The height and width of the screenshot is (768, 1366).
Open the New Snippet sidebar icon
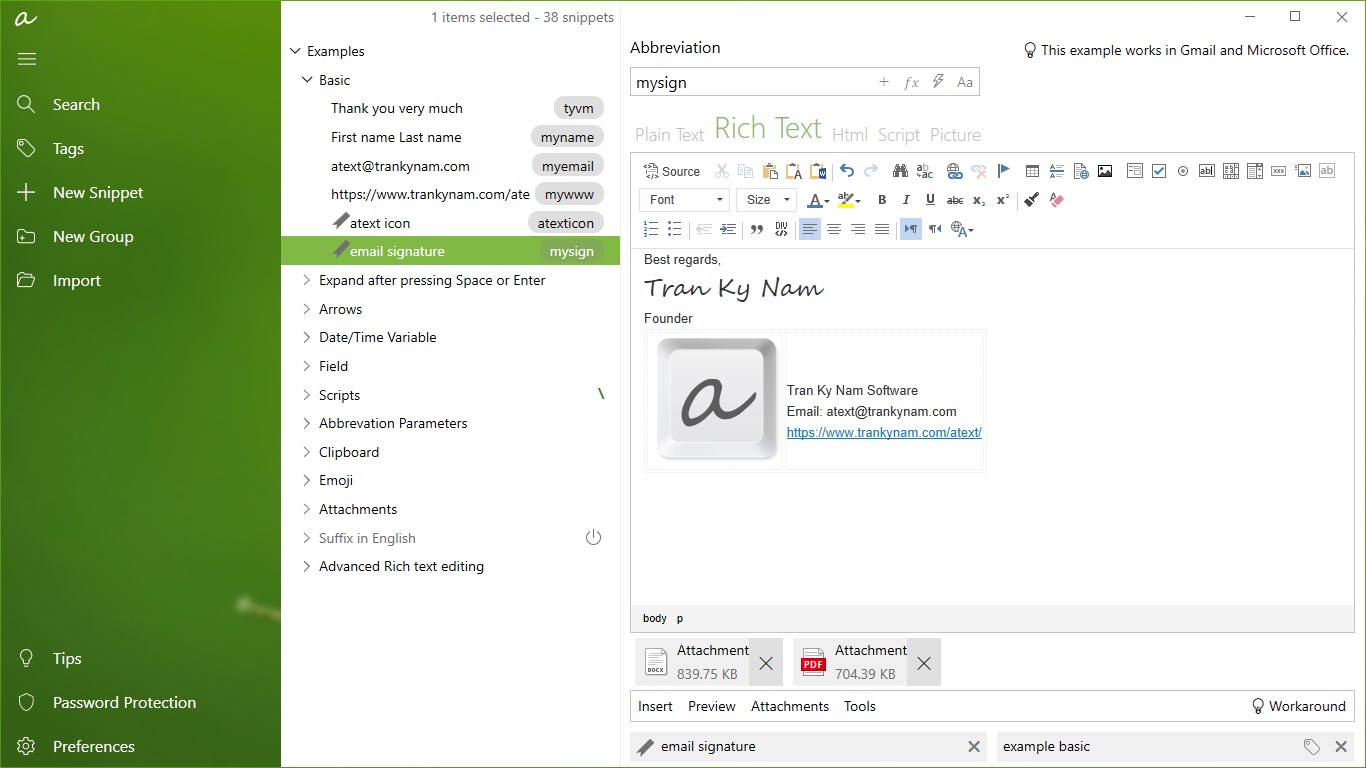(26, 192)
